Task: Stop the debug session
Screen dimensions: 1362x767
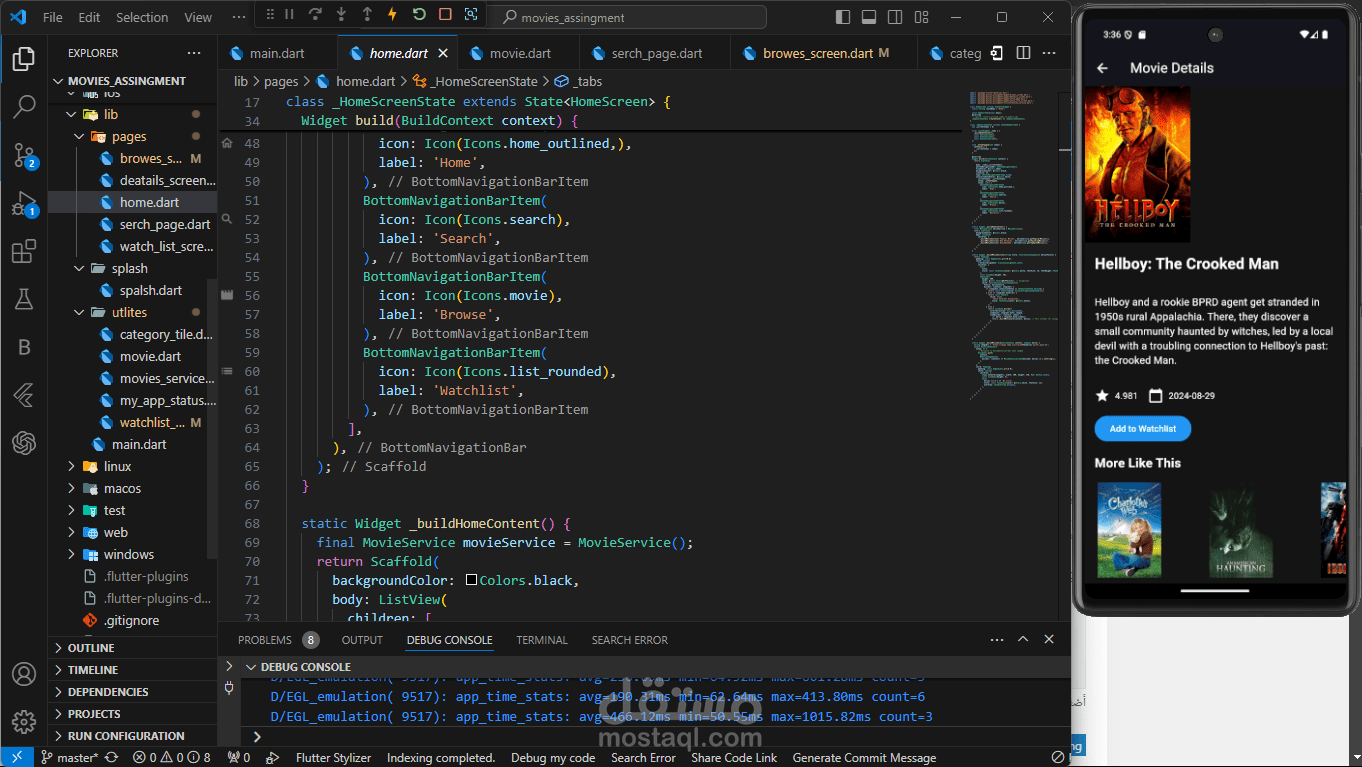Action: click(x=445, y=15)
